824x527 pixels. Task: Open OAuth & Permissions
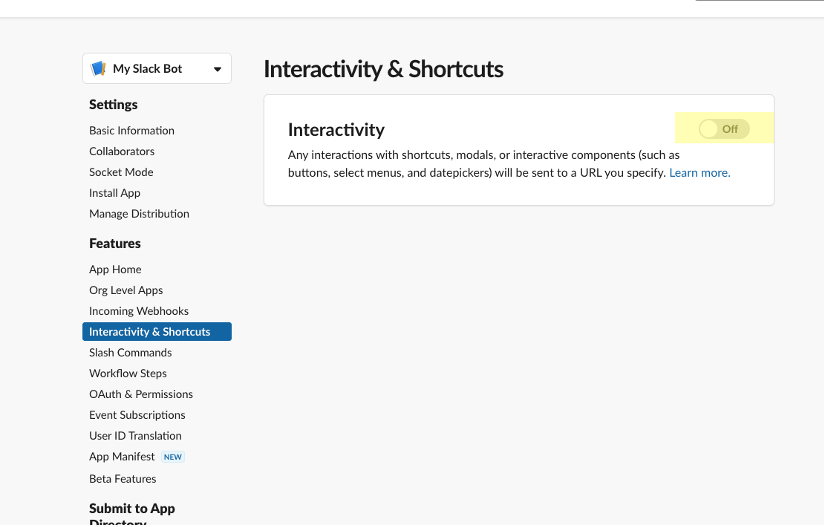(141, 394)
